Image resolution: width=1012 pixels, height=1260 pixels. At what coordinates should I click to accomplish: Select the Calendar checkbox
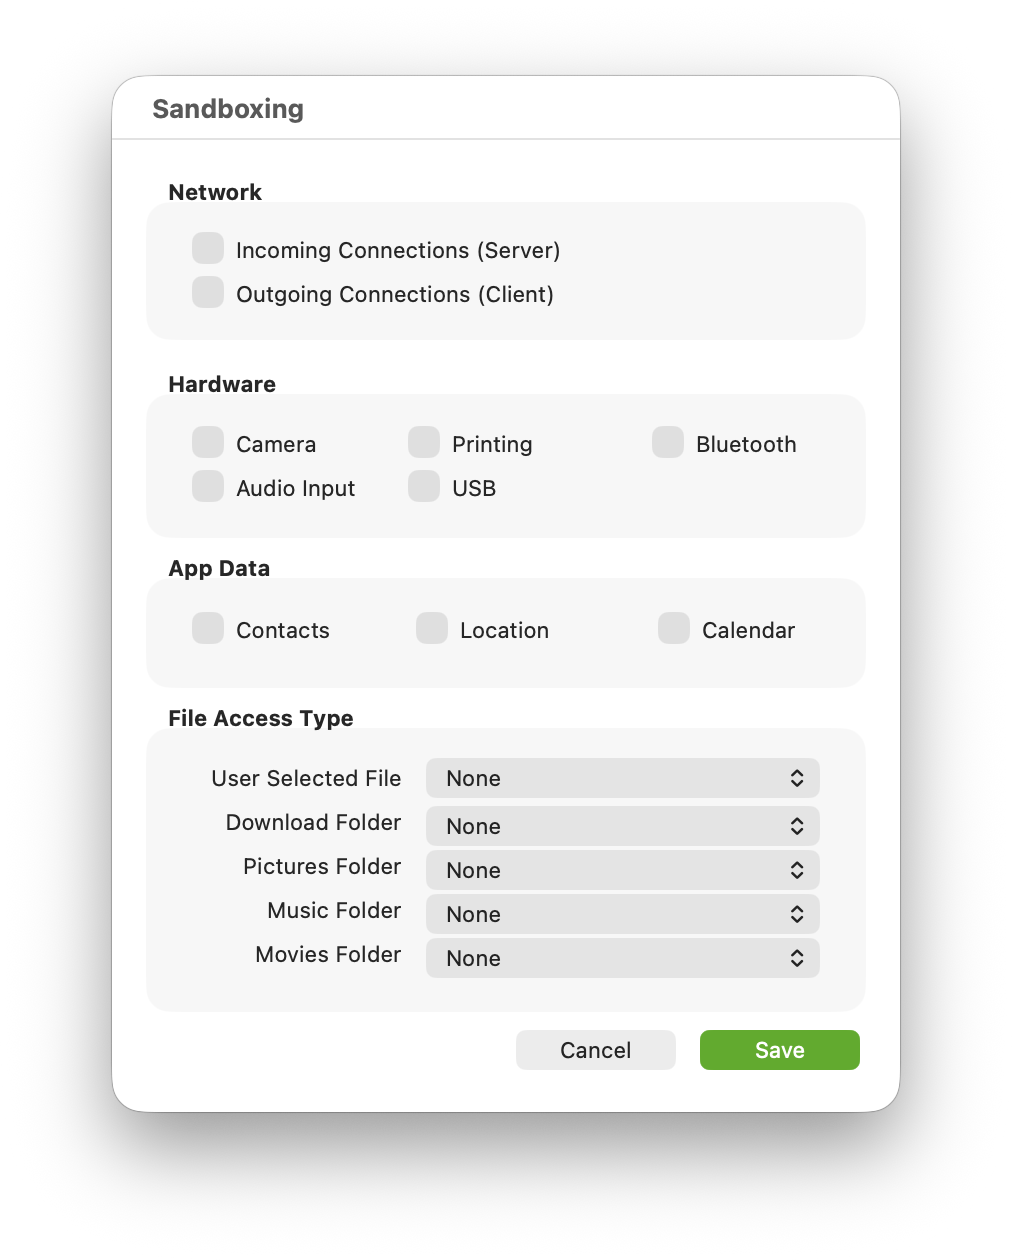tap(674, 628)
